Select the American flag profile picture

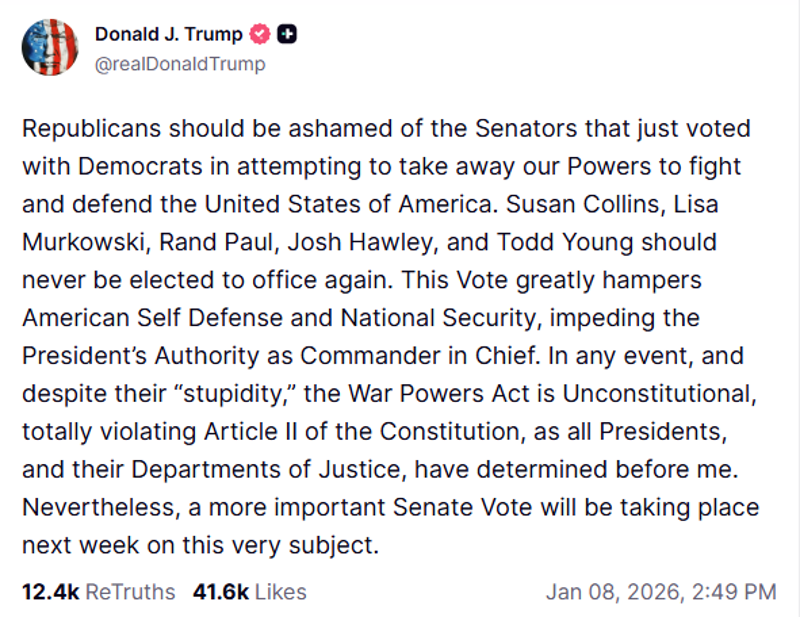pos(50,48)
